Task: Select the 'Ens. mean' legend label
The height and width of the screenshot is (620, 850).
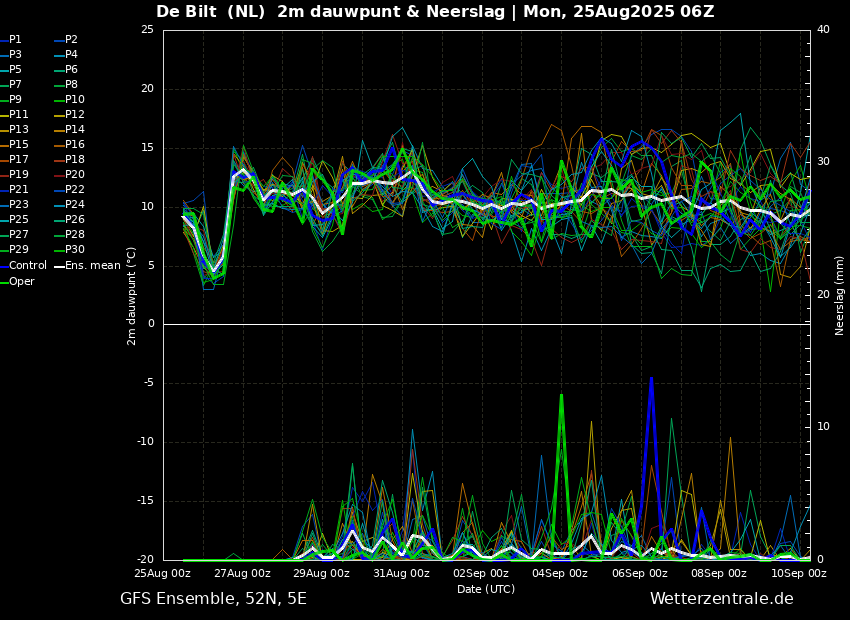Action: point(93,266)
